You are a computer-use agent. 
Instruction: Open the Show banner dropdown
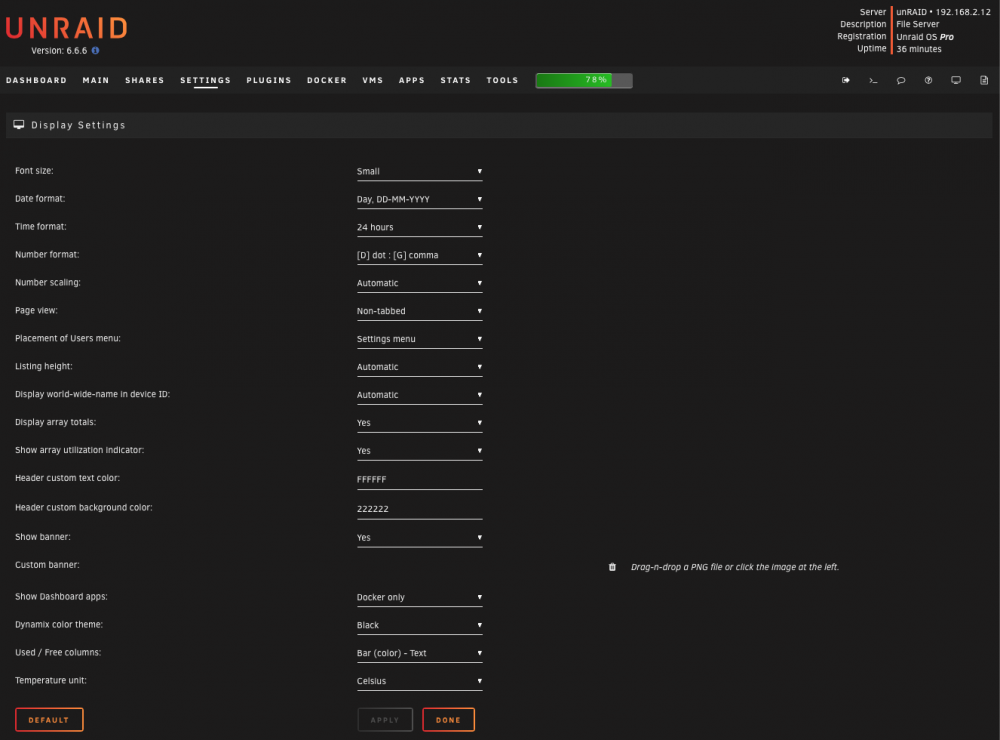(419, 538)
